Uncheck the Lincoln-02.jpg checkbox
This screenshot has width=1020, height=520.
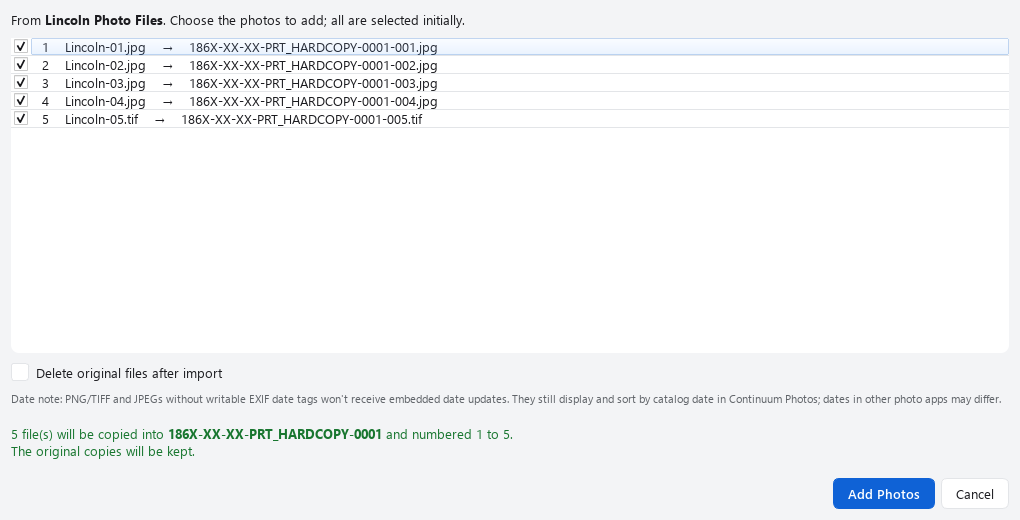21,64
